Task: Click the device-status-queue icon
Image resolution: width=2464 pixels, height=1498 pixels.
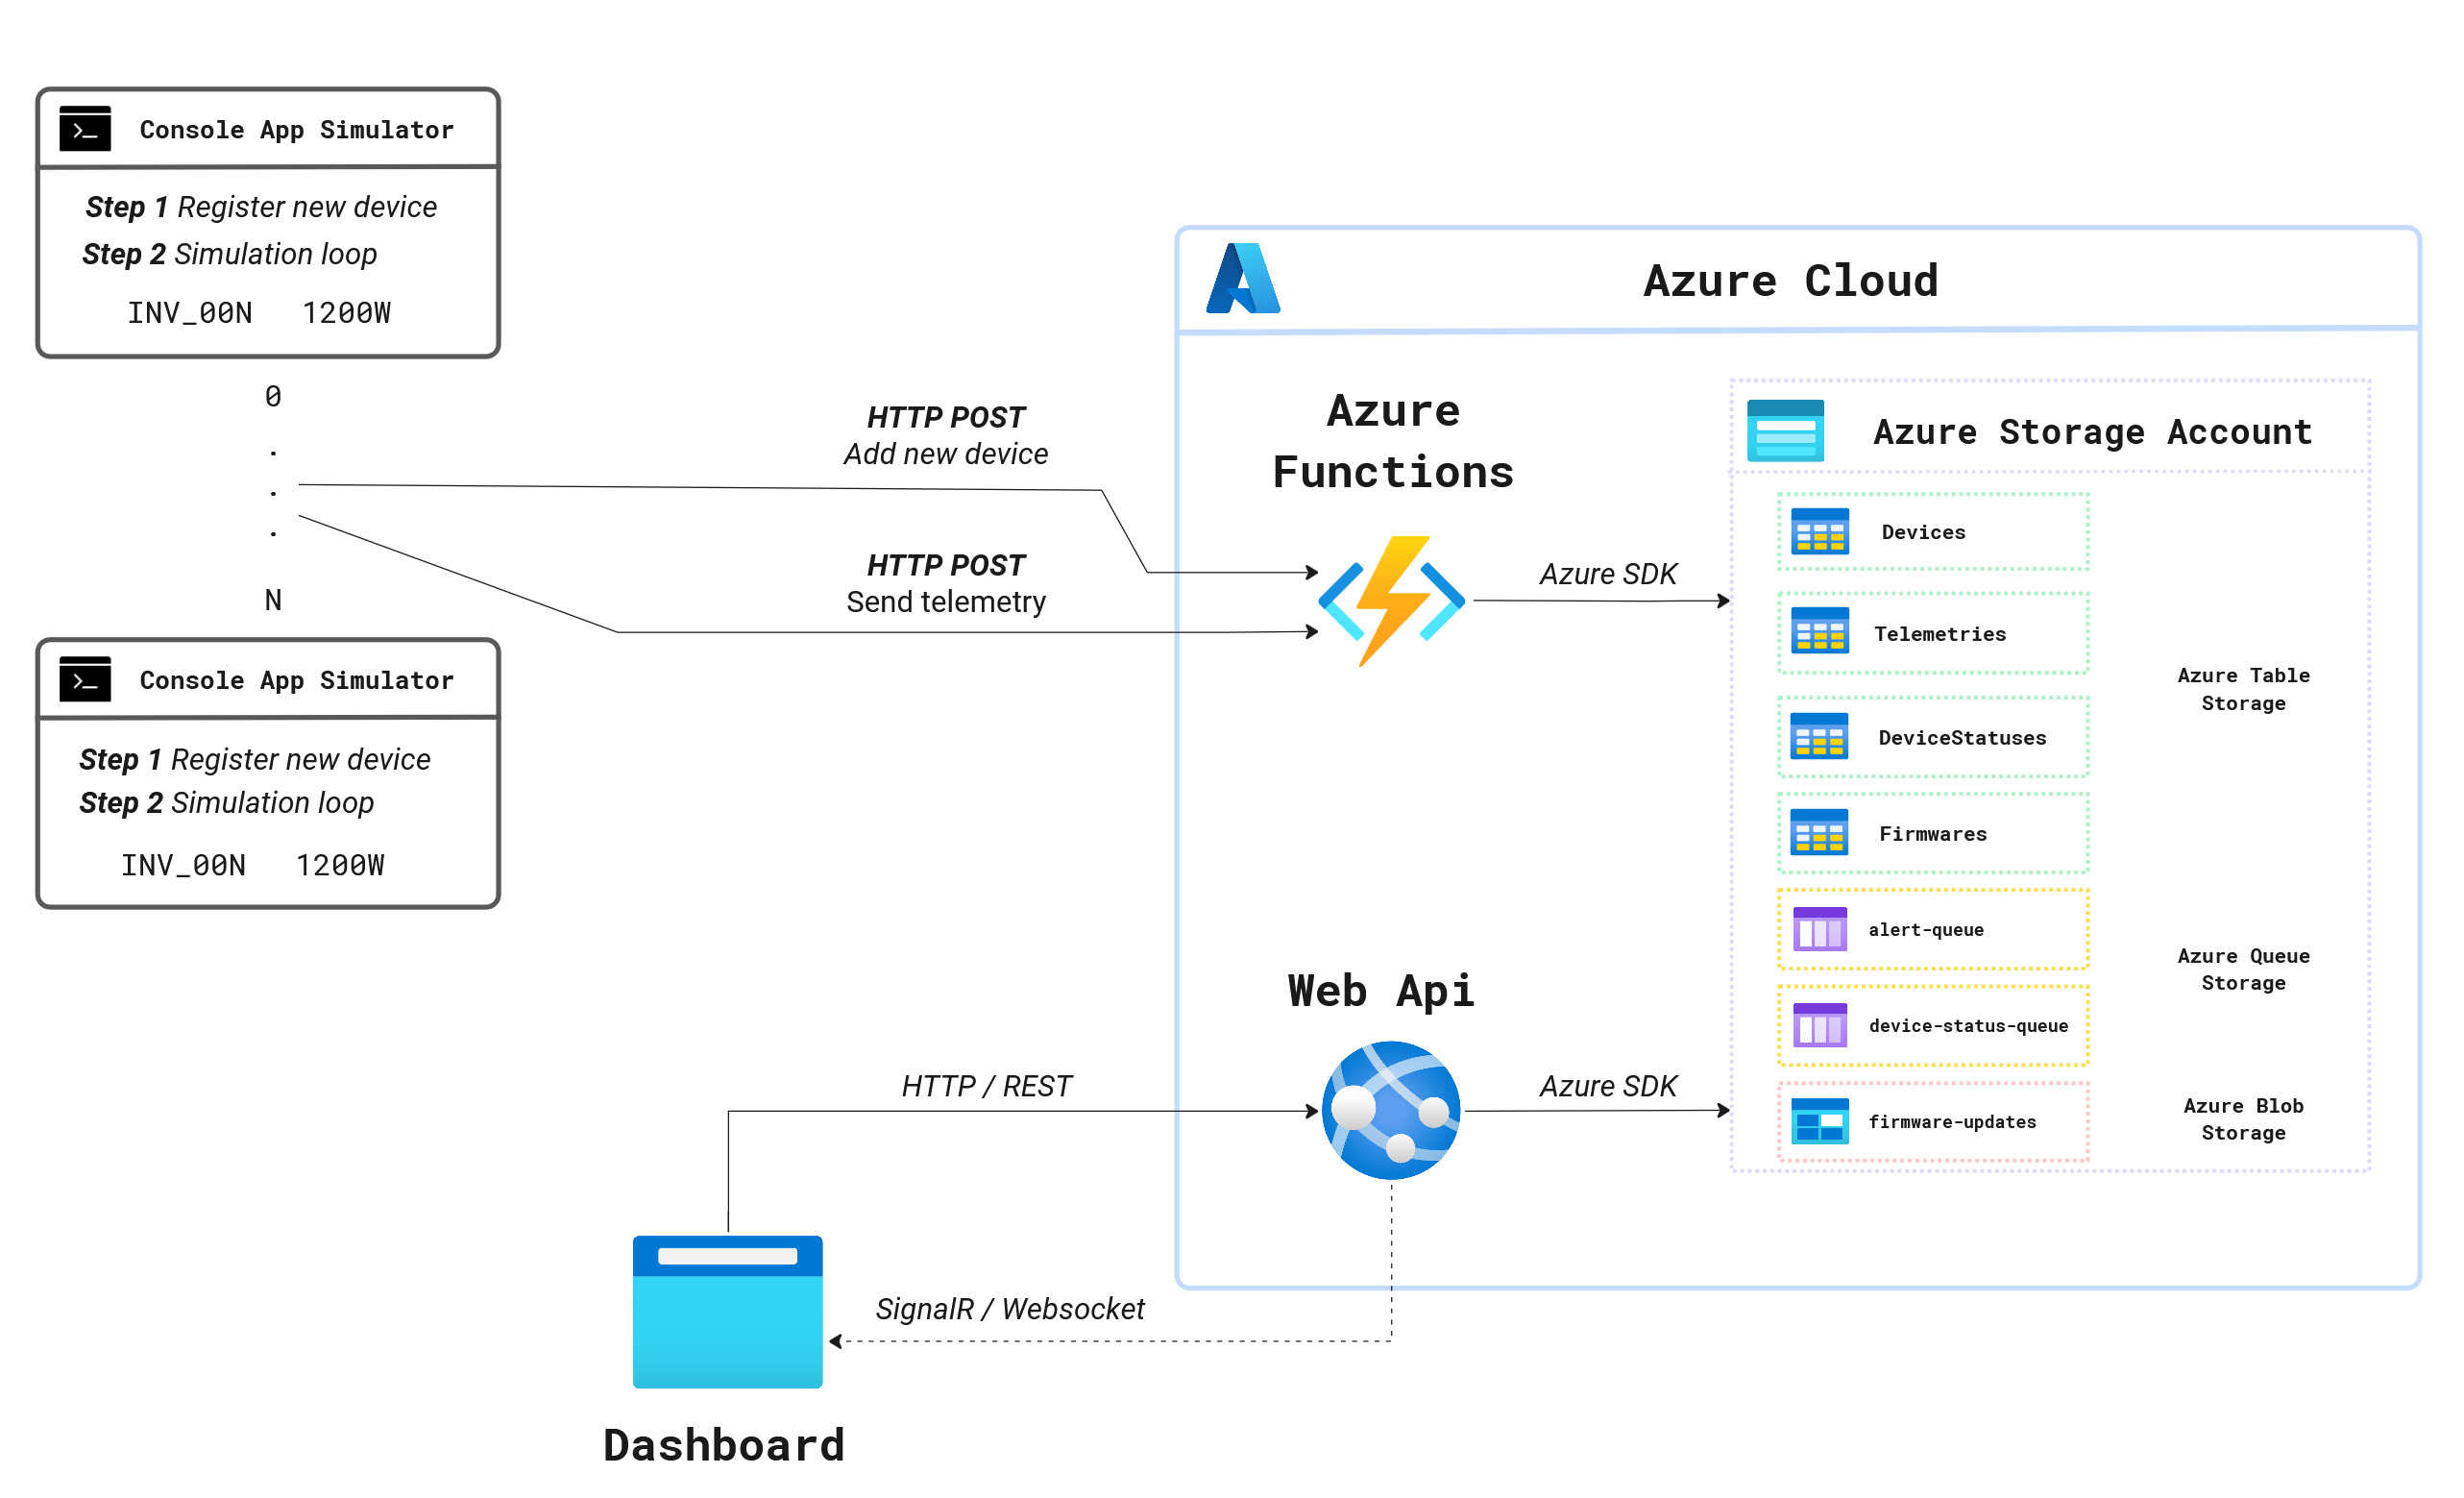Action: tap(1819, 1026)
